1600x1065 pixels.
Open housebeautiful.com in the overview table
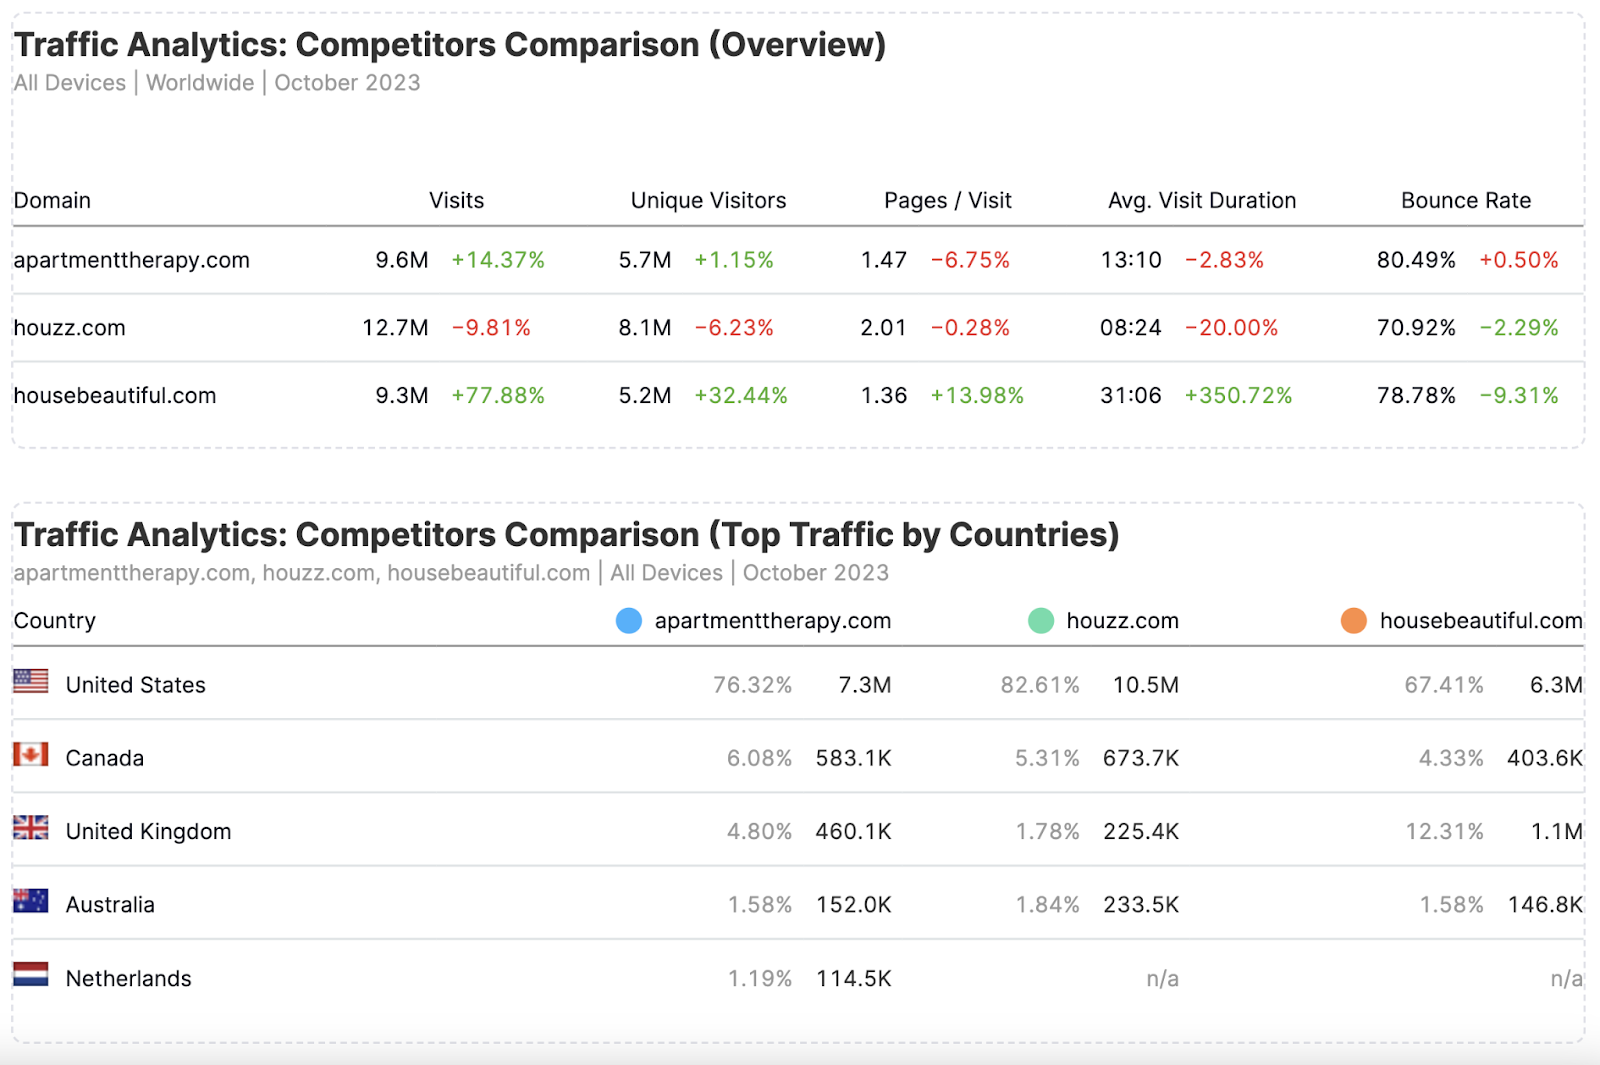(115, 396)
